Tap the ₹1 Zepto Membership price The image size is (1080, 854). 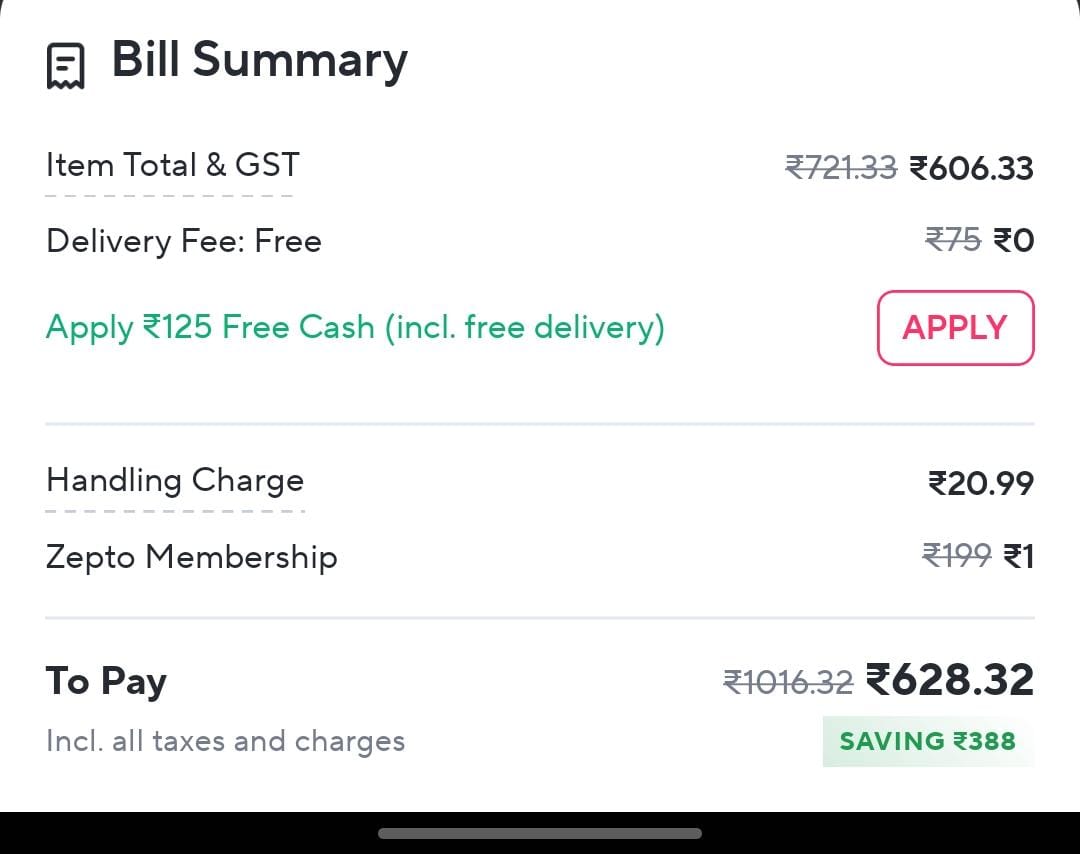[1019, 556]
